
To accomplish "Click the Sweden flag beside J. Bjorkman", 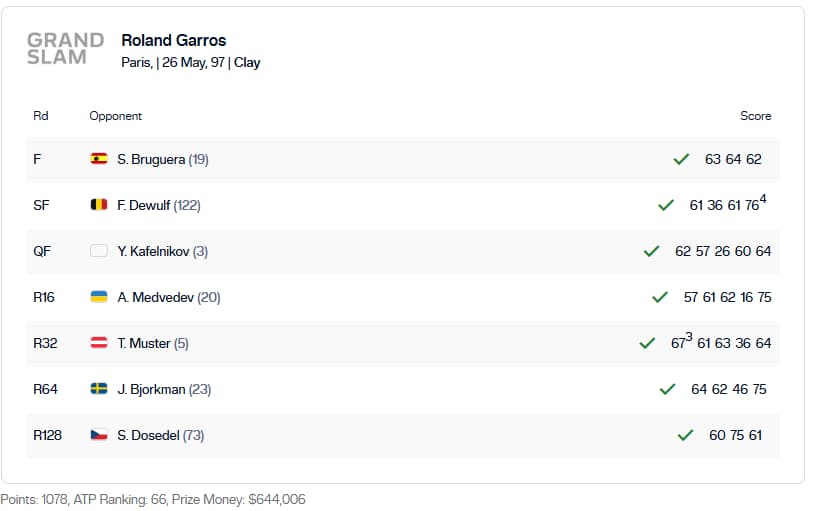I will pos(99,389).
